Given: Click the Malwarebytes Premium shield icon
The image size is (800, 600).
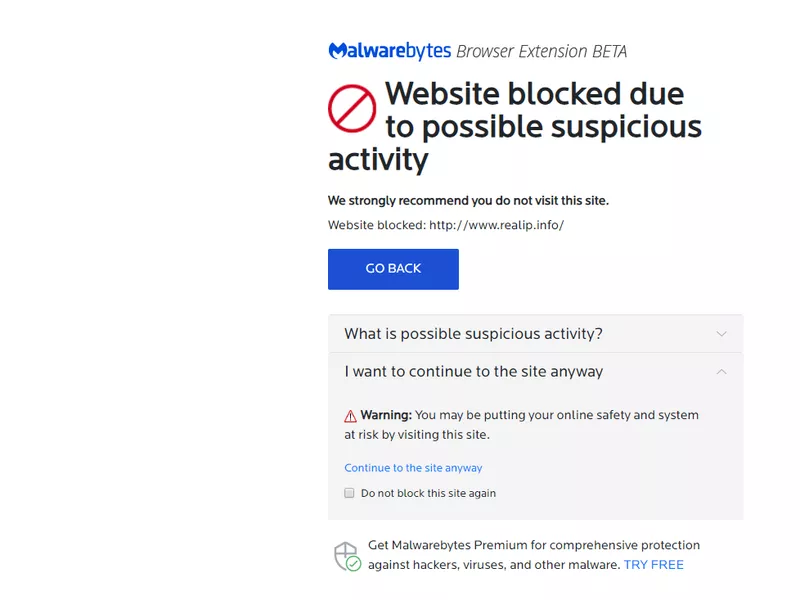Looking at the screenshot, I should pyautogui.click(x=345, y=553).
